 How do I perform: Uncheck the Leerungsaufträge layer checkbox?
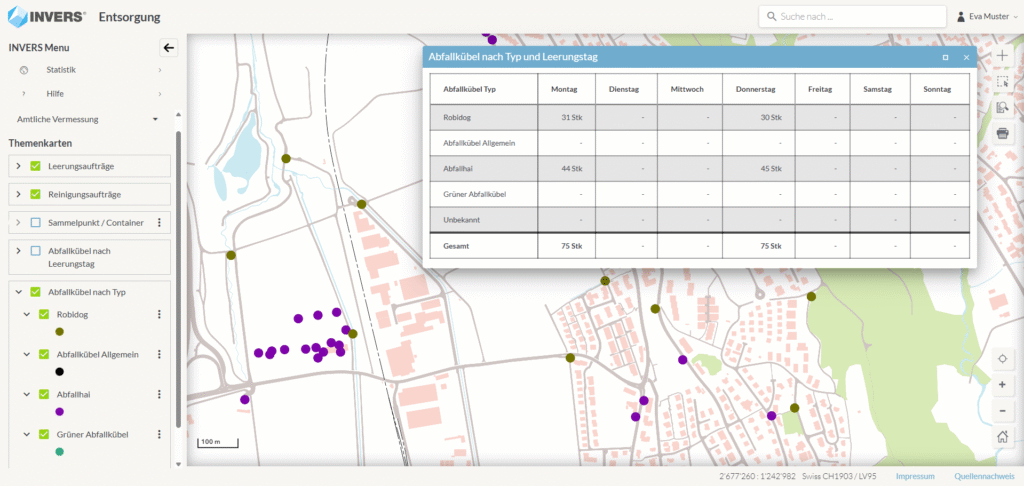[36, 166]
